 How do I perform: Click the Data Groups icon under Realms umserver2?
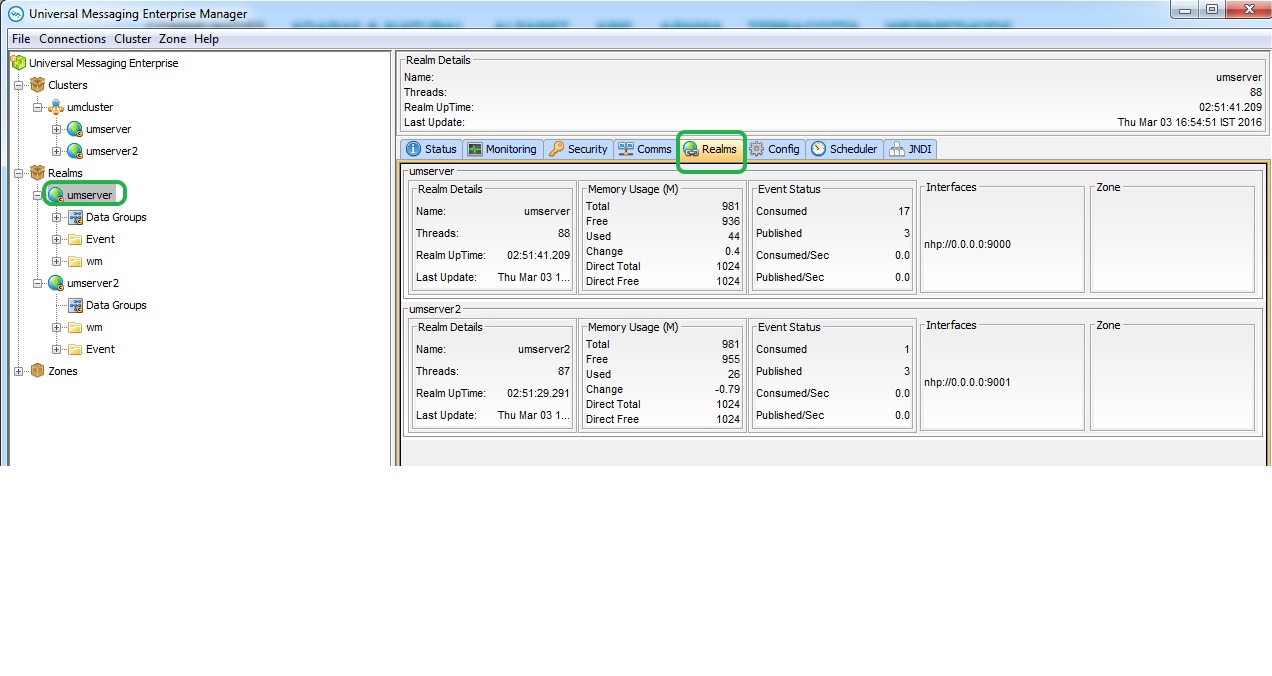[x=75, y=305]
